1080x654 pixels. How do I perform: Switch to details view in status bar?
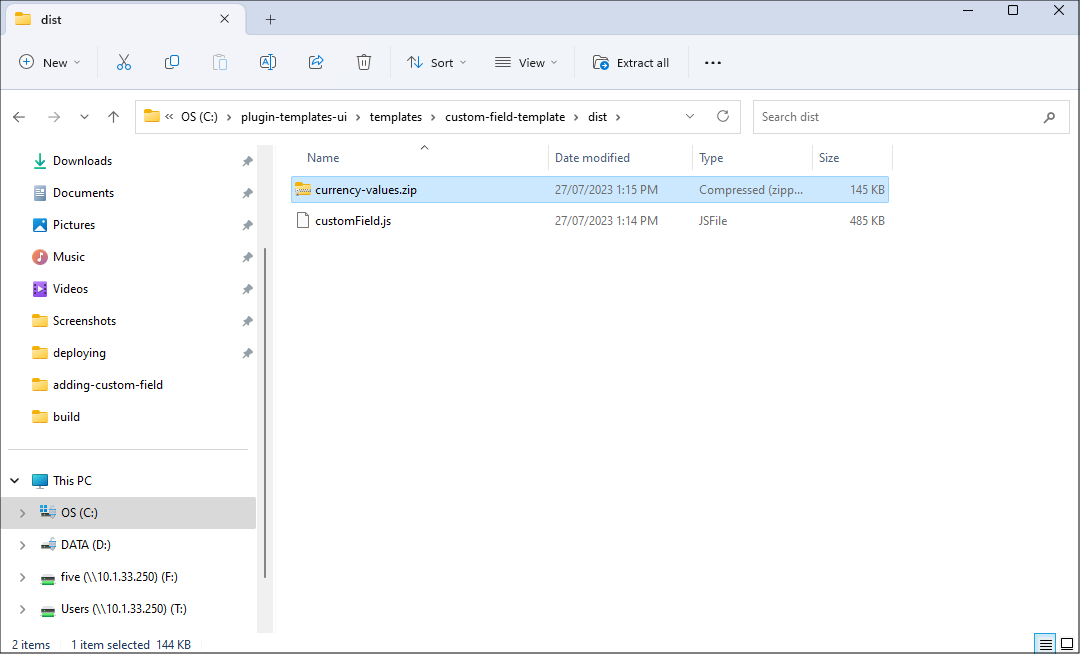point(1046,645)
